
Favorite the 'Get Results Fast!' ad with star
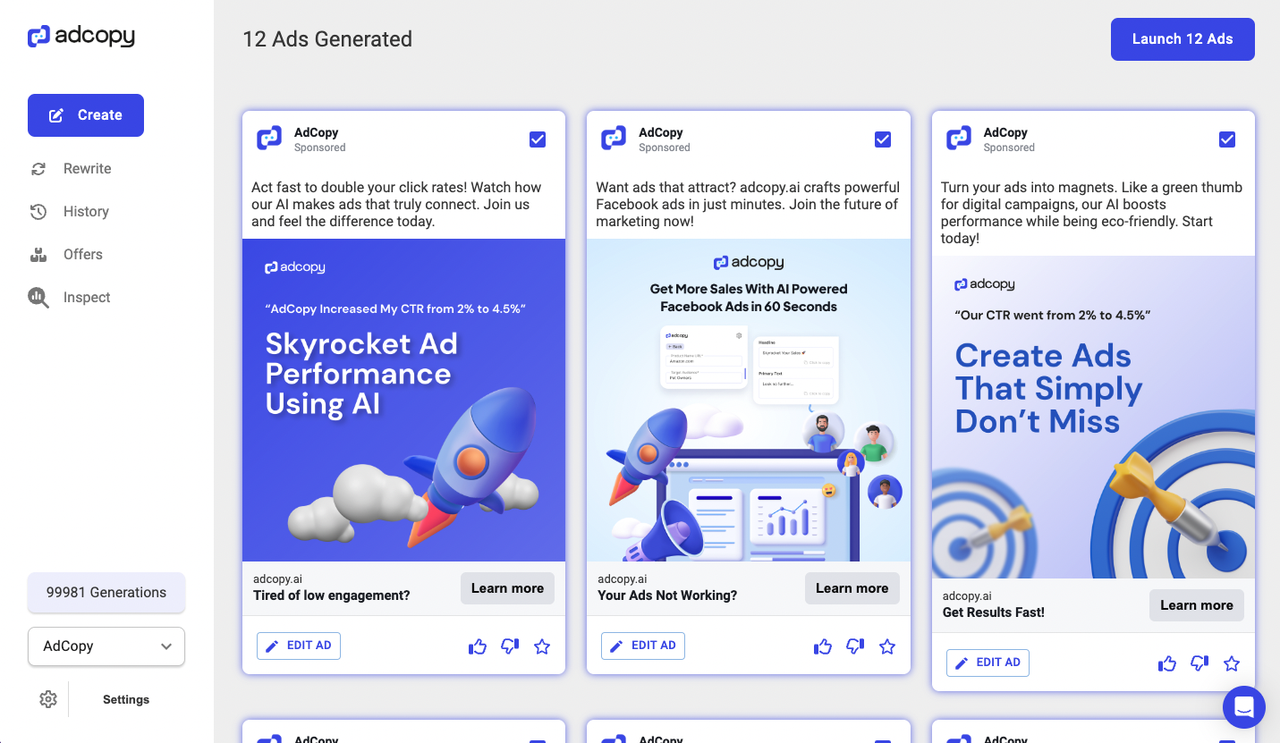coord(1232,664)
